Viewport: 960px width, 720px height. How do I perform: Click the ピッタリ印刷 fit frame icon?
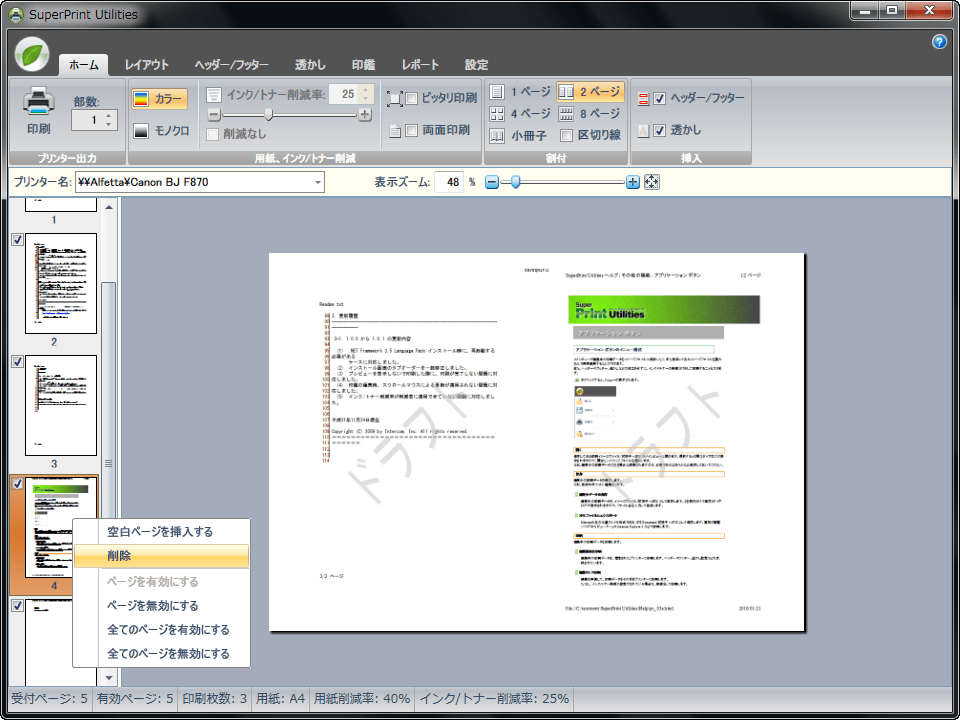point(395,99)
